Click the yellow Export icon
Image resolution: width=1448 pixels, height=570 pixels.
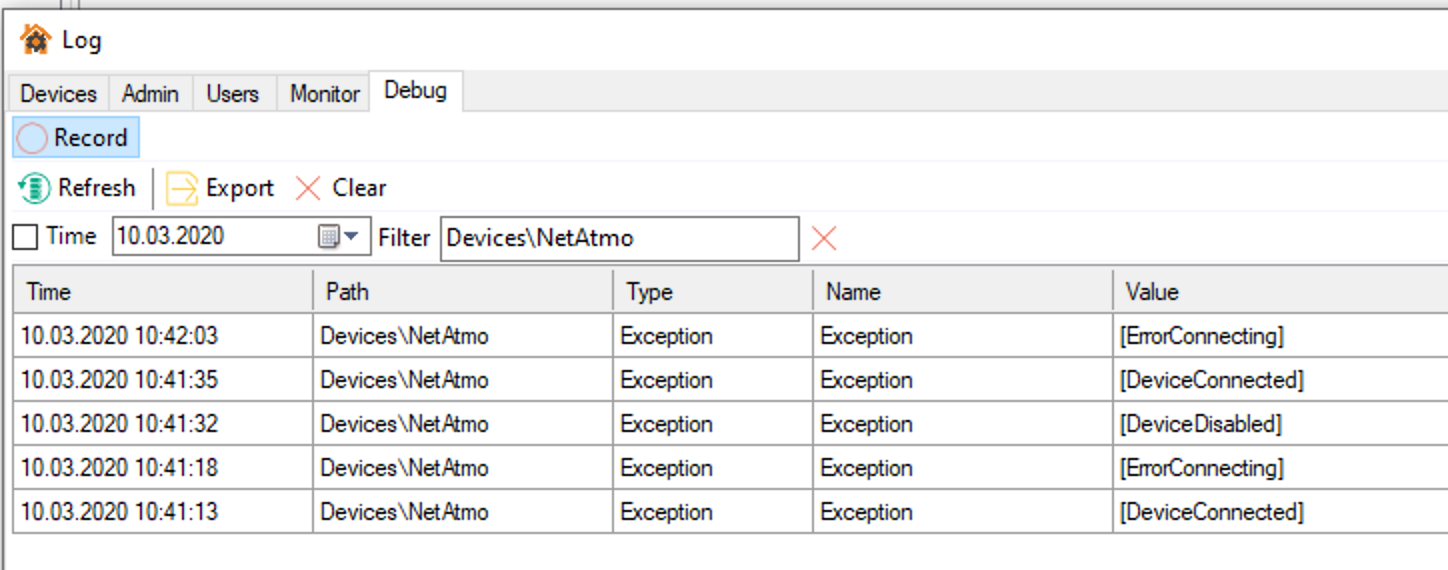[x=182, y=188]
